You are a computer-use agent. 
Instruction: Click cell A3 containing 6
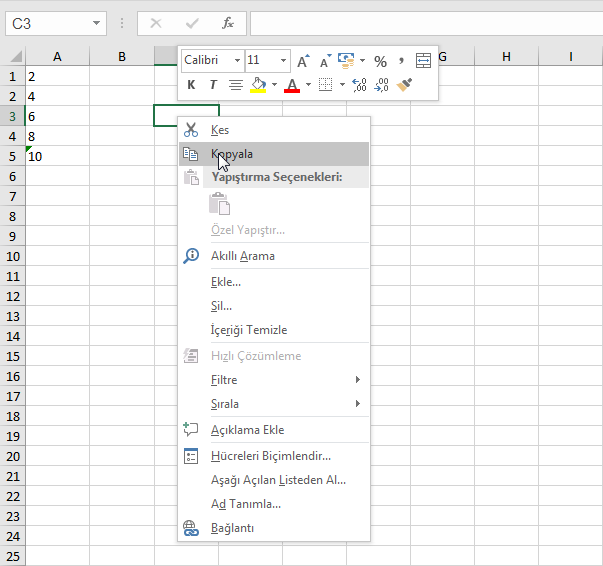pos(57,117)
